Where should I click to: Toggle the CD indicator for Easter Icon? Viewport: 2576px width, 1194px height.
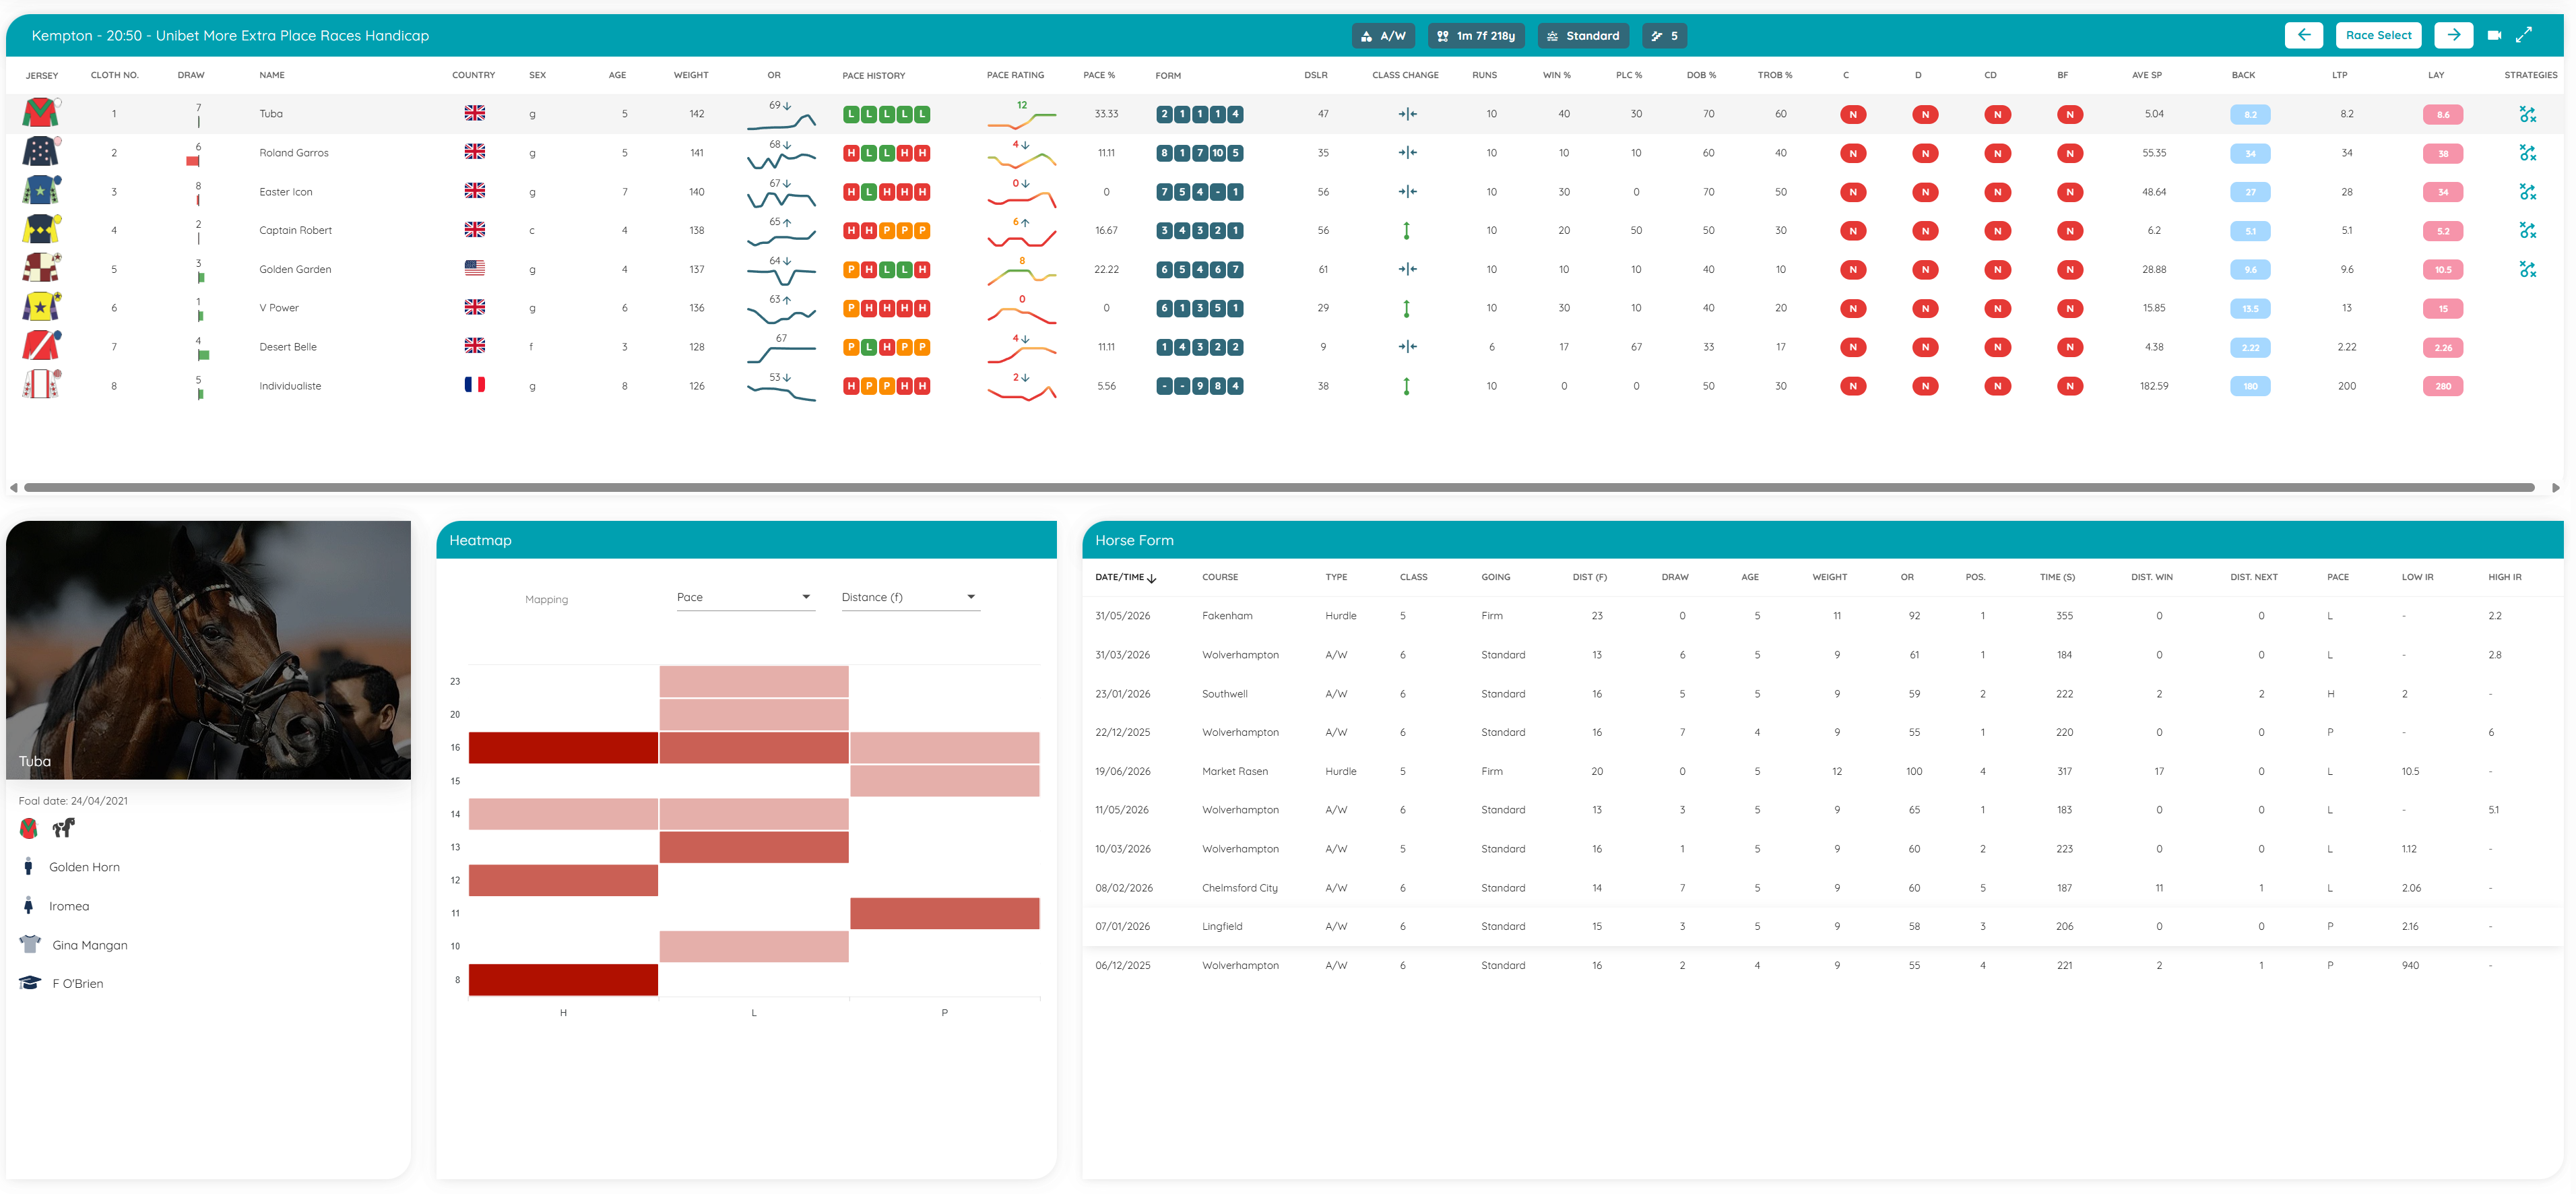(x=1997, y=192)
